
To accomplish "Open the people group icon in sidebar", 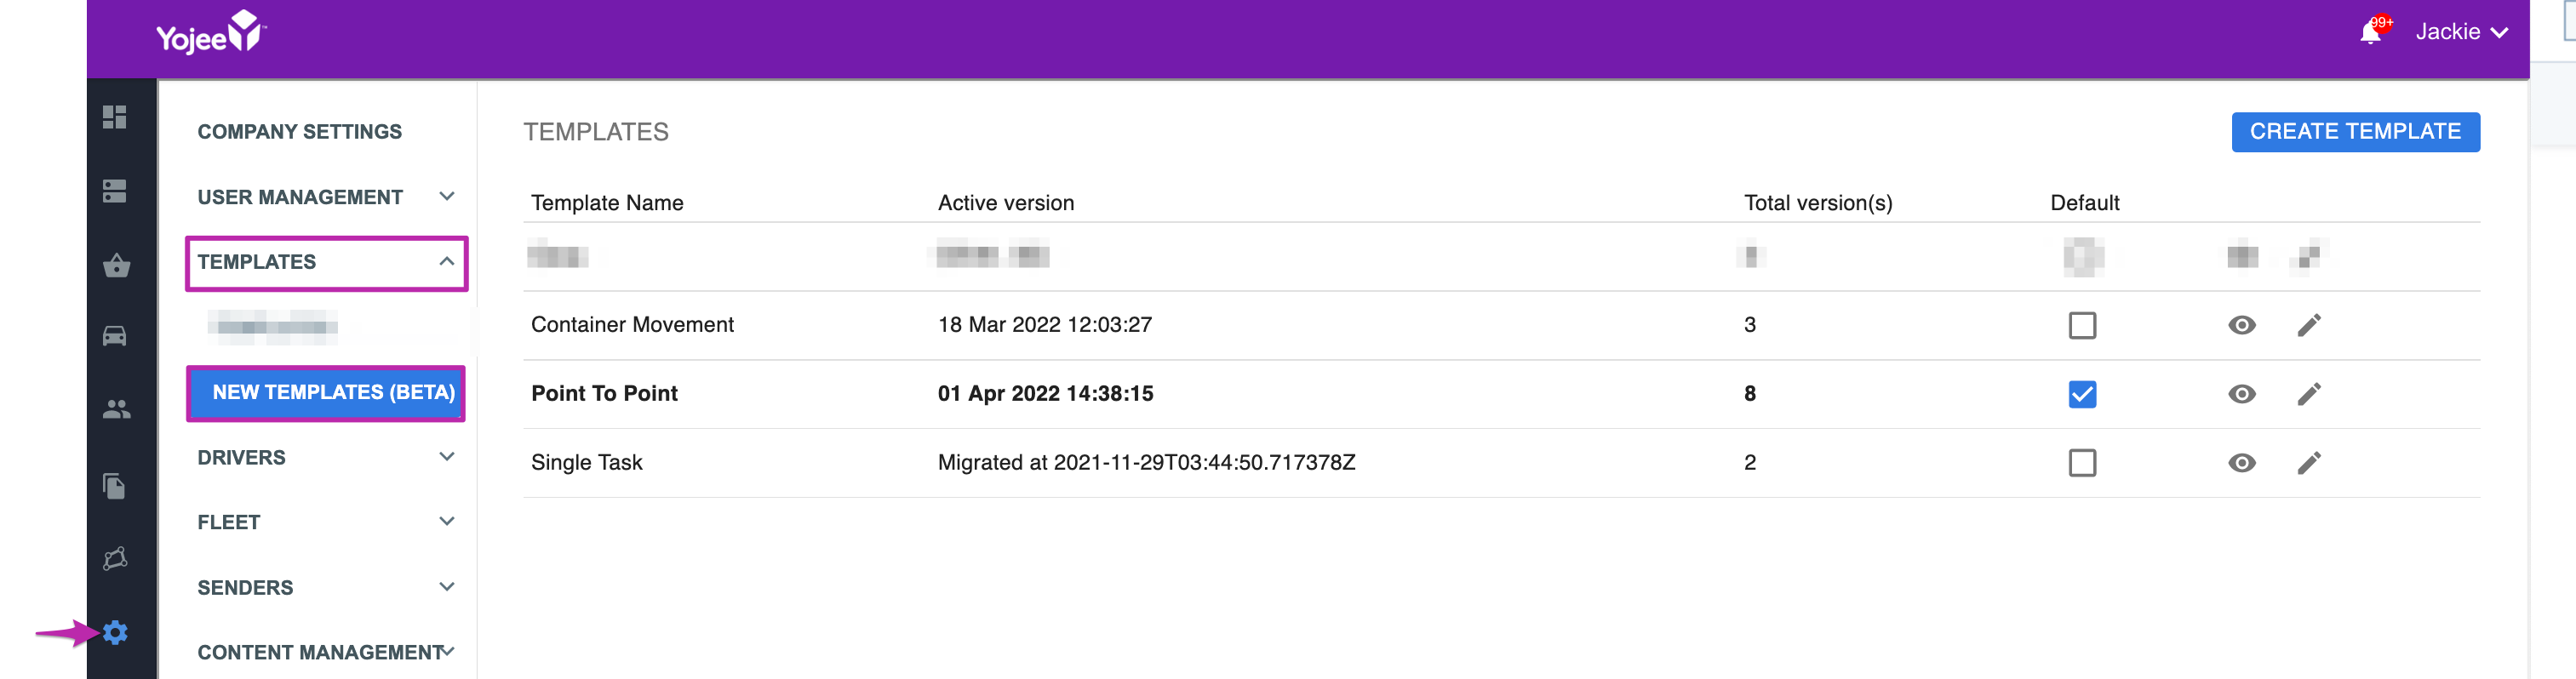I will [x=116, y=409].
